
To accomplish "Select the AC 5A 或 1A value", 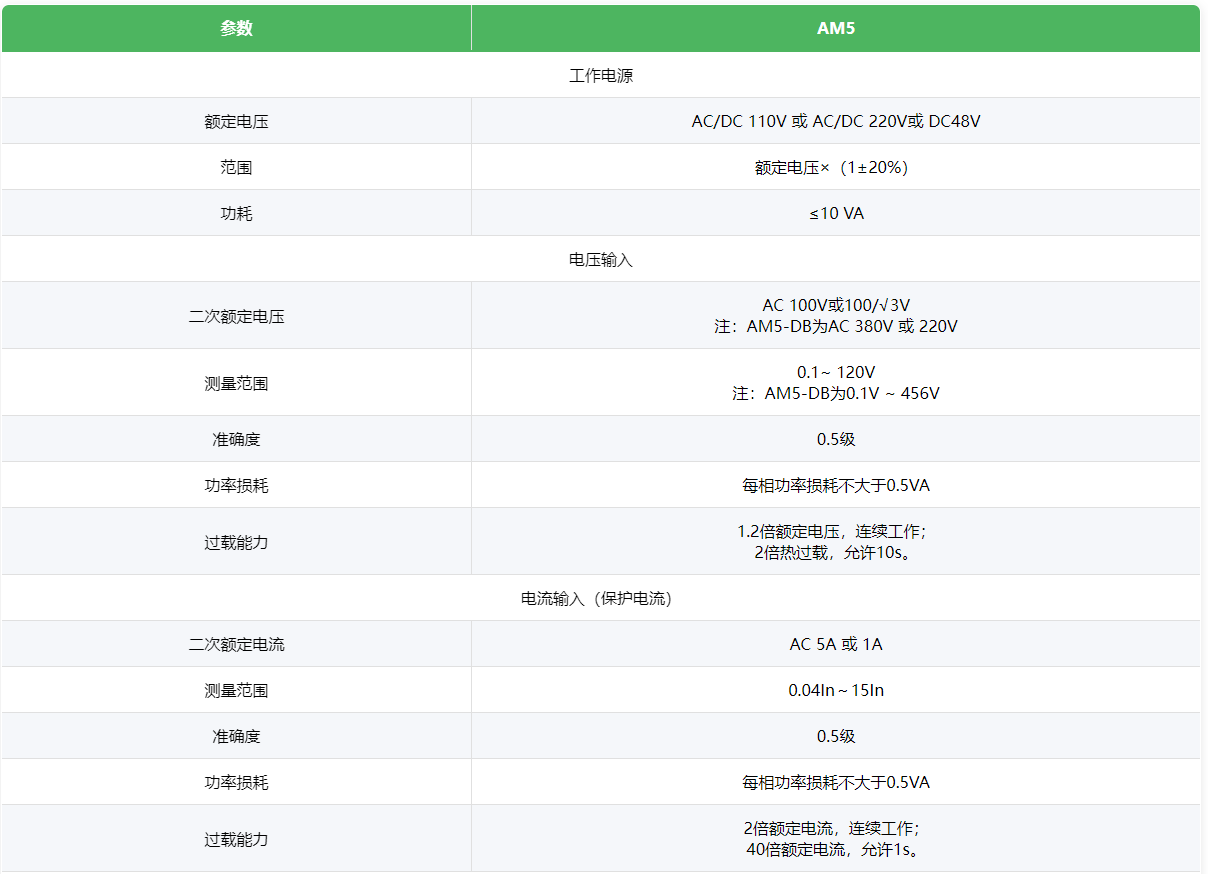I will (835, 644).
